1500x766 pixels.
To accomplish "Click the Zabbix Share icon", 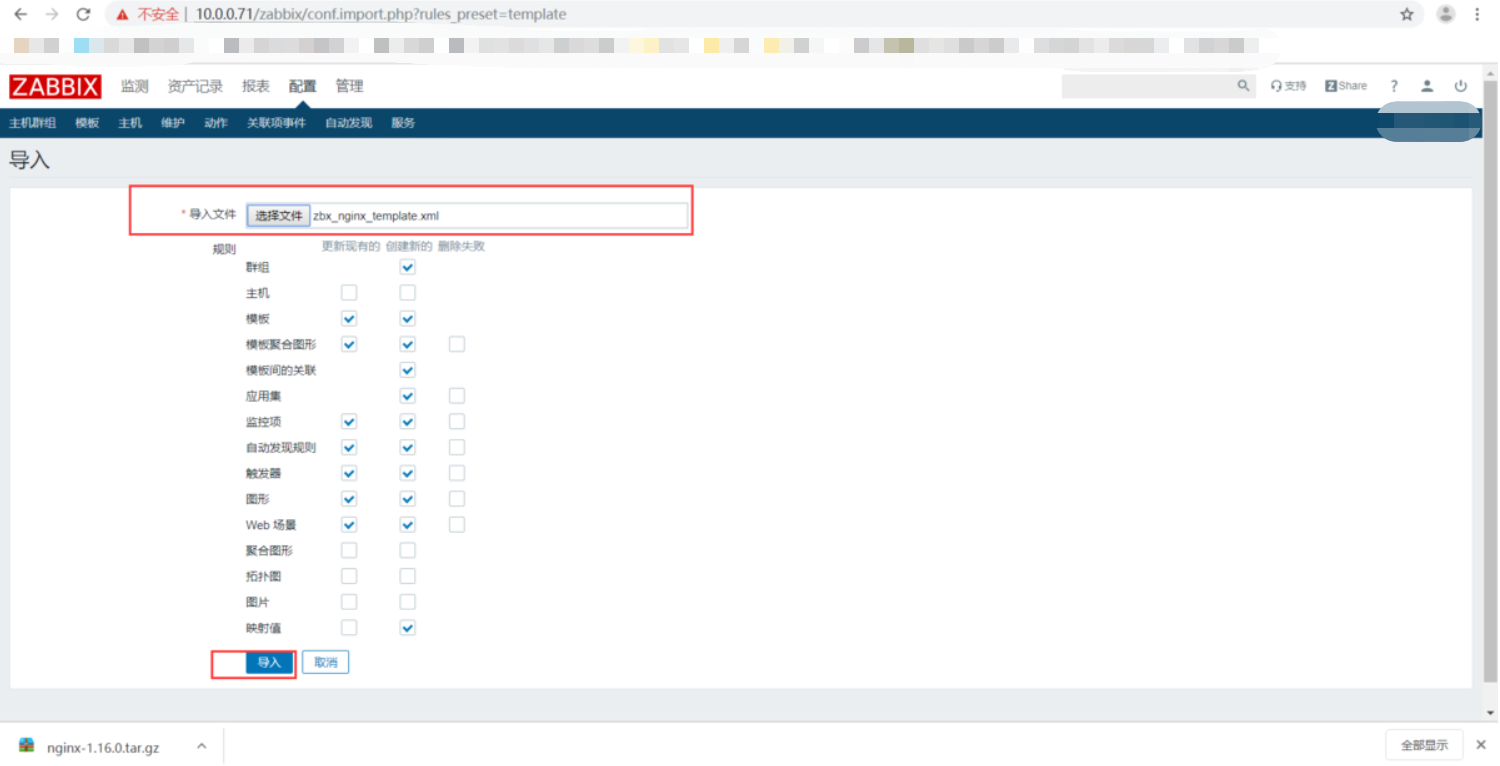I will click(x=1346, y=86).
